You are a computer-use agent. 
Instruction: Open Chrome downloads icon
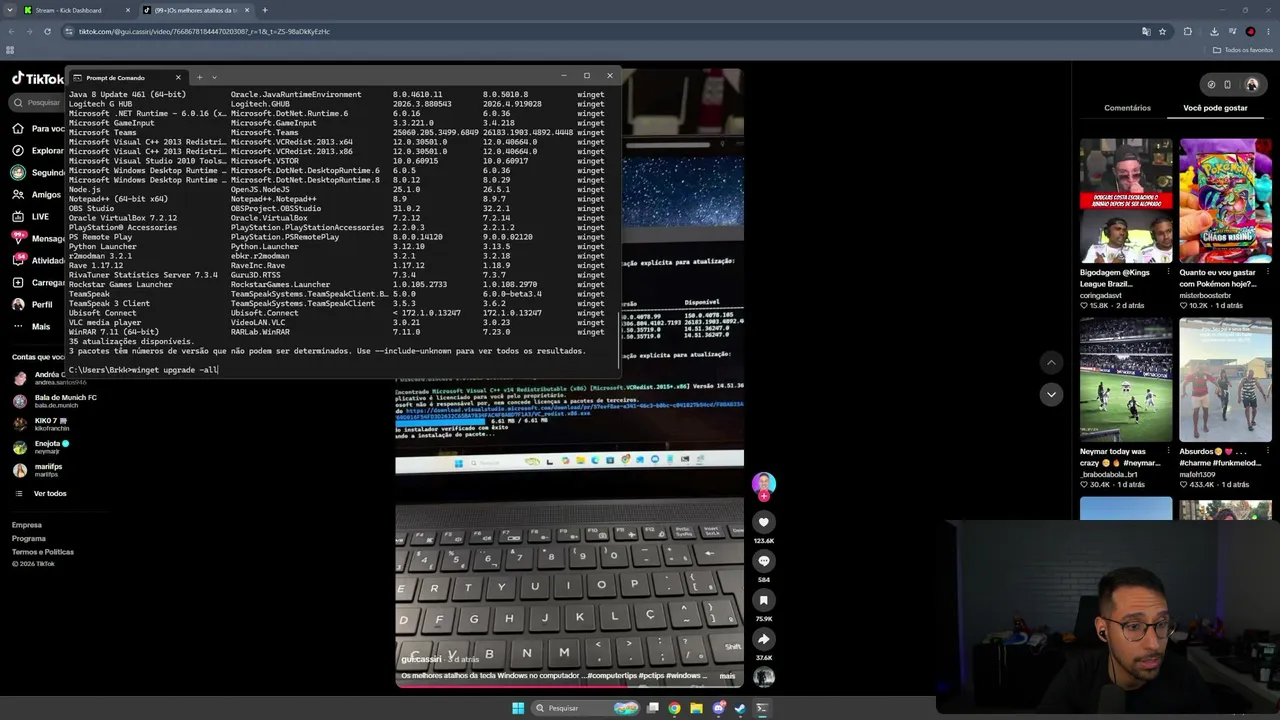[x=1214, y=31]
